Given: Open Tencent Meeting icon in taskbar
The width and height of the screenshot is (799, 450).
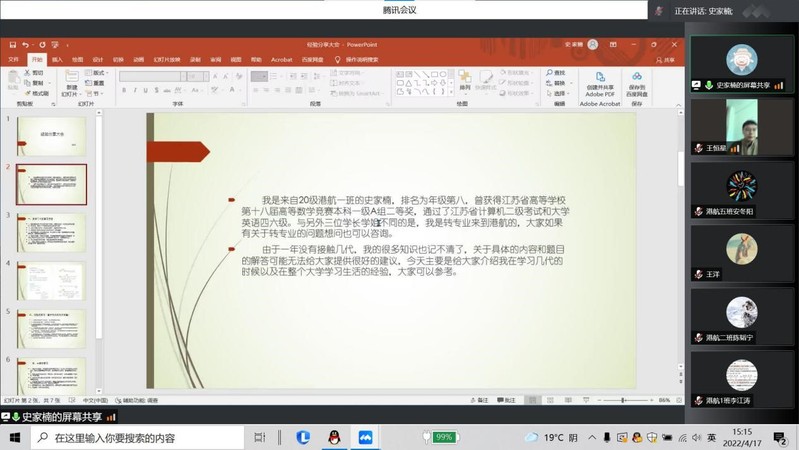Looking at the screenshot, I should (x=365, y=437).
